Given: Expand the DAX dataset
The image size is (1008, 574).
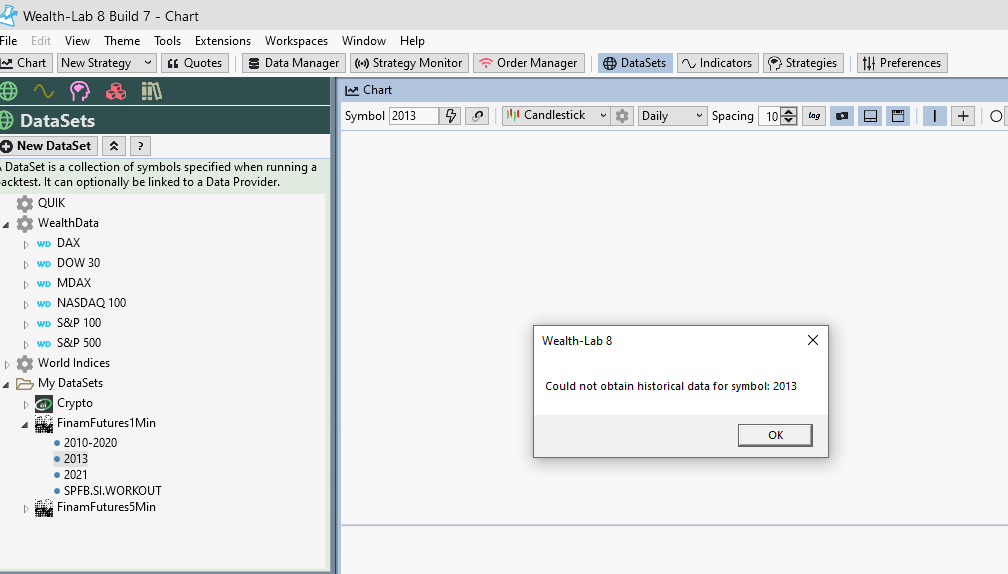Looking at the screenshot, I should tap(26, 244).
